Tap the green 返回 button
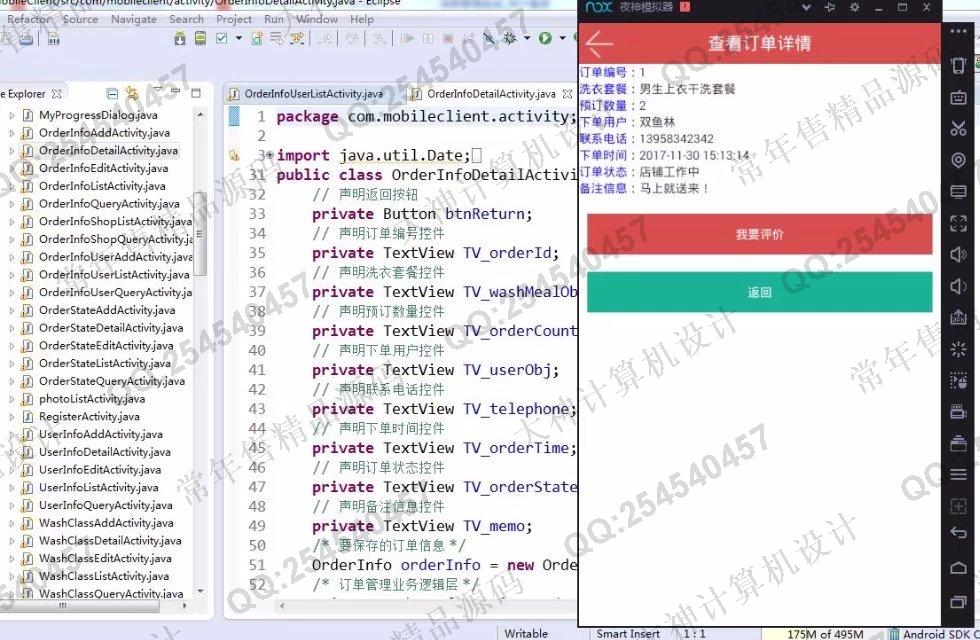This screenshot has height=640, width=980. click(759, 293)
